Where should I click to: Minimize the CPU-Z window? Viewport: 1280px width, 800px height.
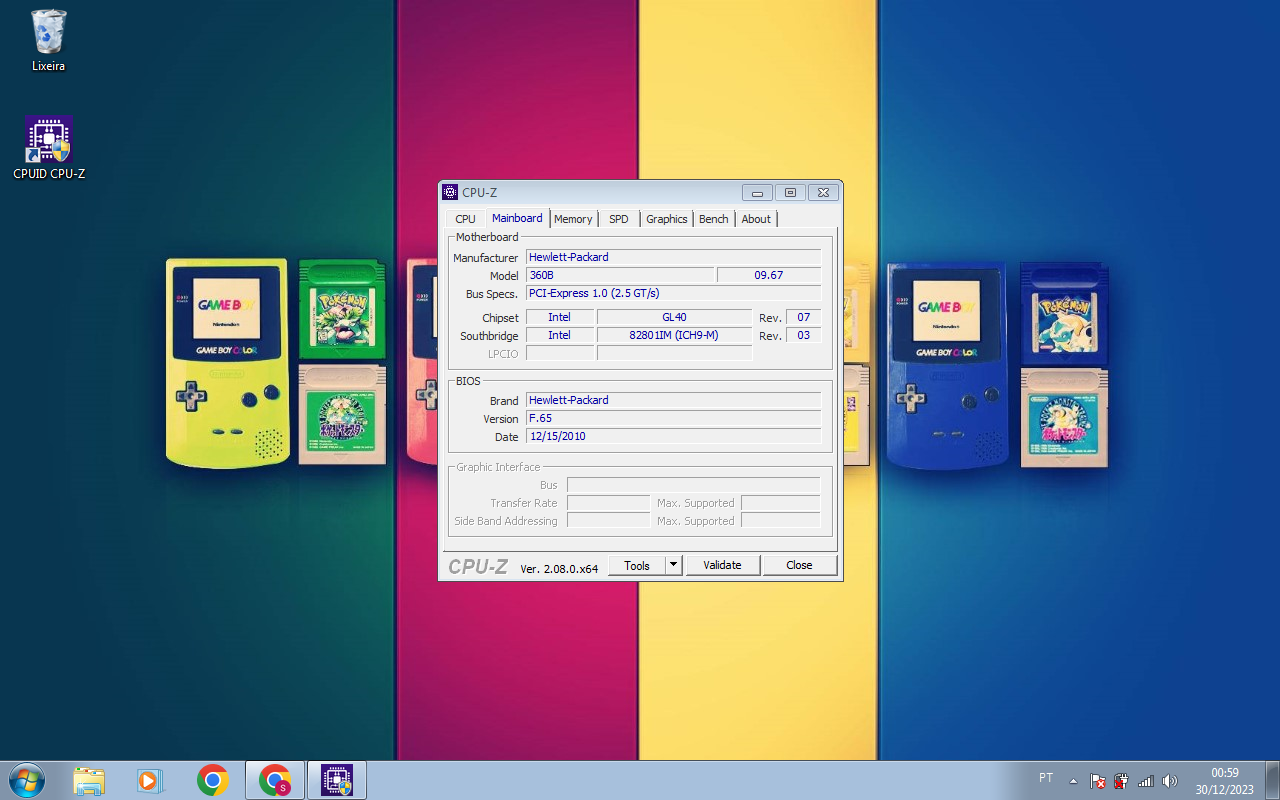point(757,192)
